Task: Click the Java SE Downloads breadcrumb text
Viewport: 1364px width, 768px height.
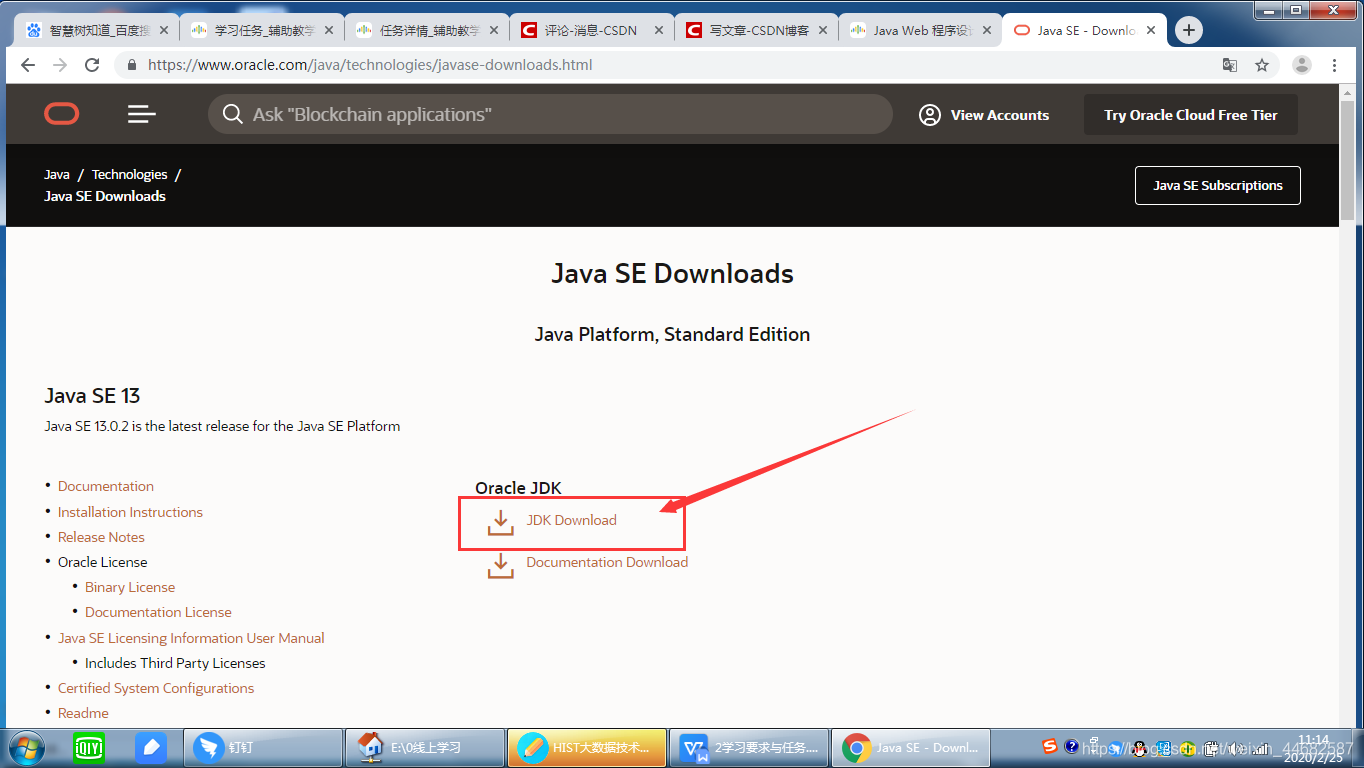Action: click(105, 196)
